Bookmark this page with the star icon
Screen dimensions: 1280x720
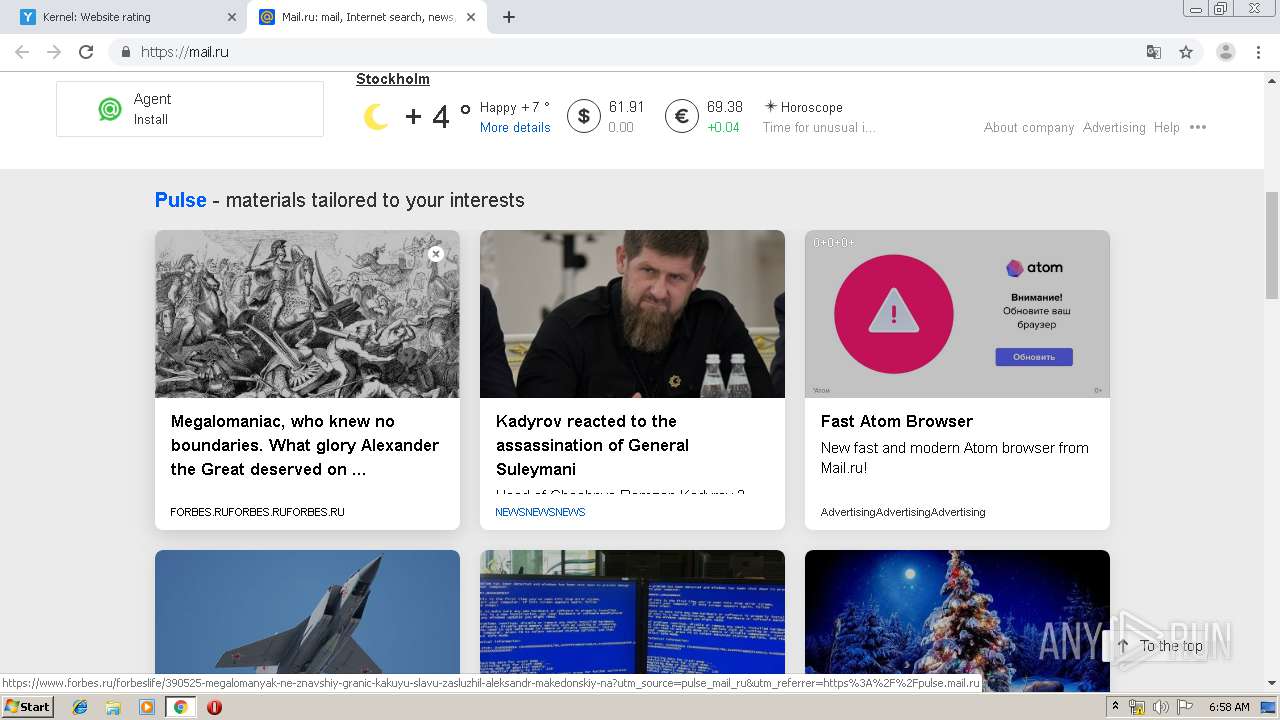(x=1186, y=52)
